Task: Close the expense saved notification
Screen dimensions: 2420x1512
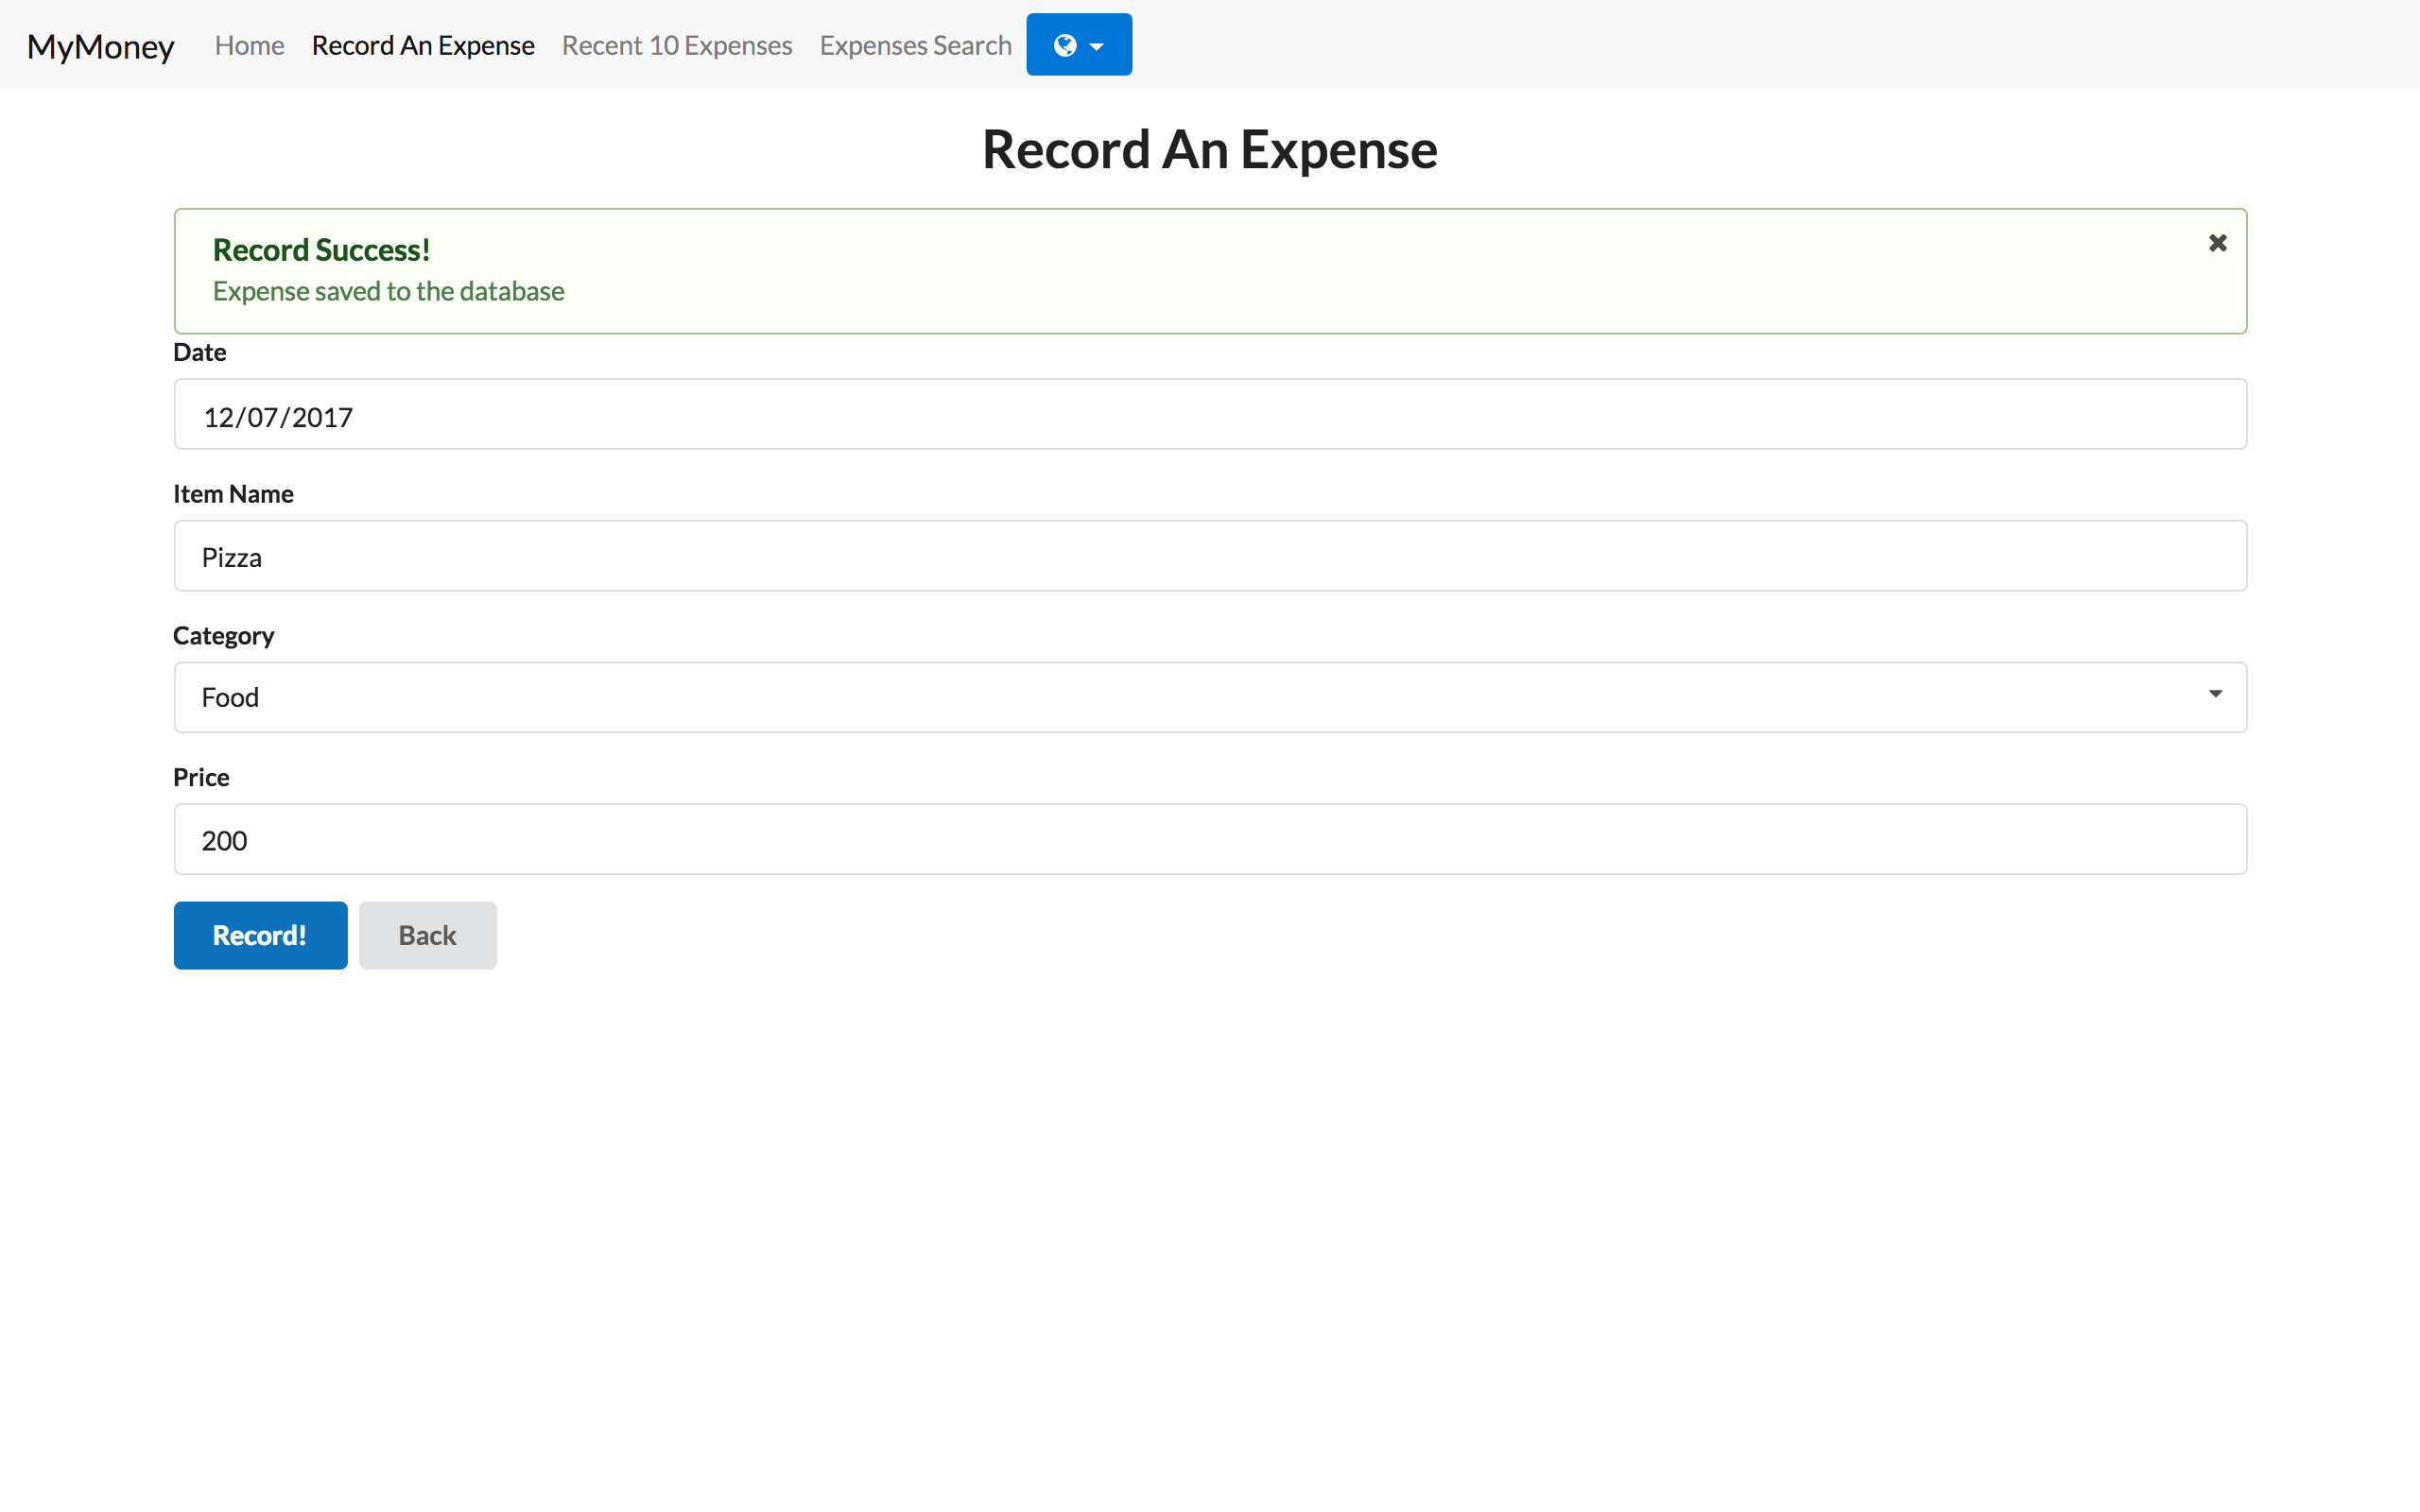Action: pyautogui.click(x=2216, y=242)
